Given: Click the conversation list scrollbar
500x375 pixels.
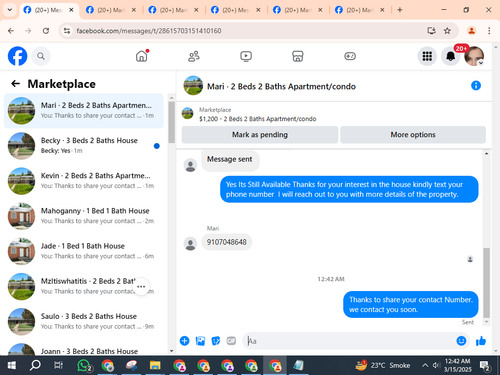Looking at the screenshot, I should (x=171, y=122).
